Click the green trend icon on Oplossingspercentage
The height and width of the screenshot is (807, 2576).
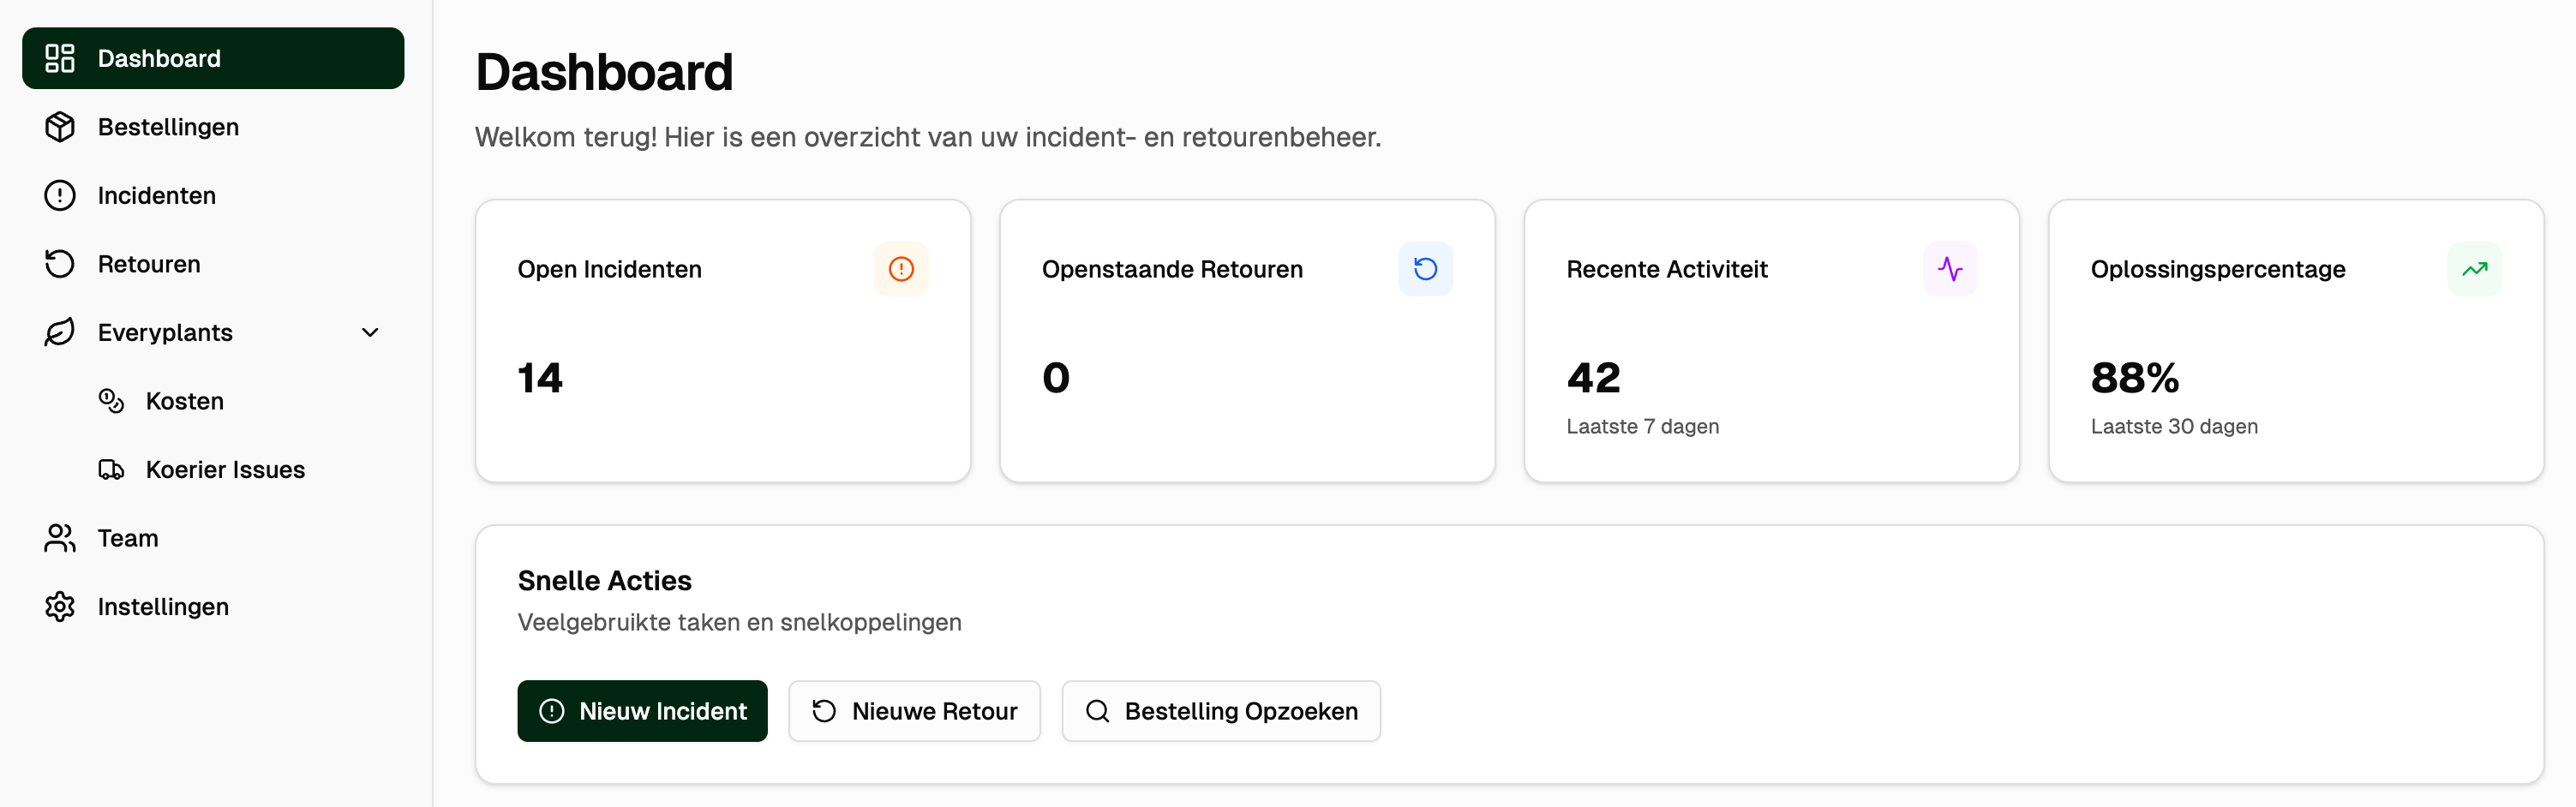pos(2475,268)
